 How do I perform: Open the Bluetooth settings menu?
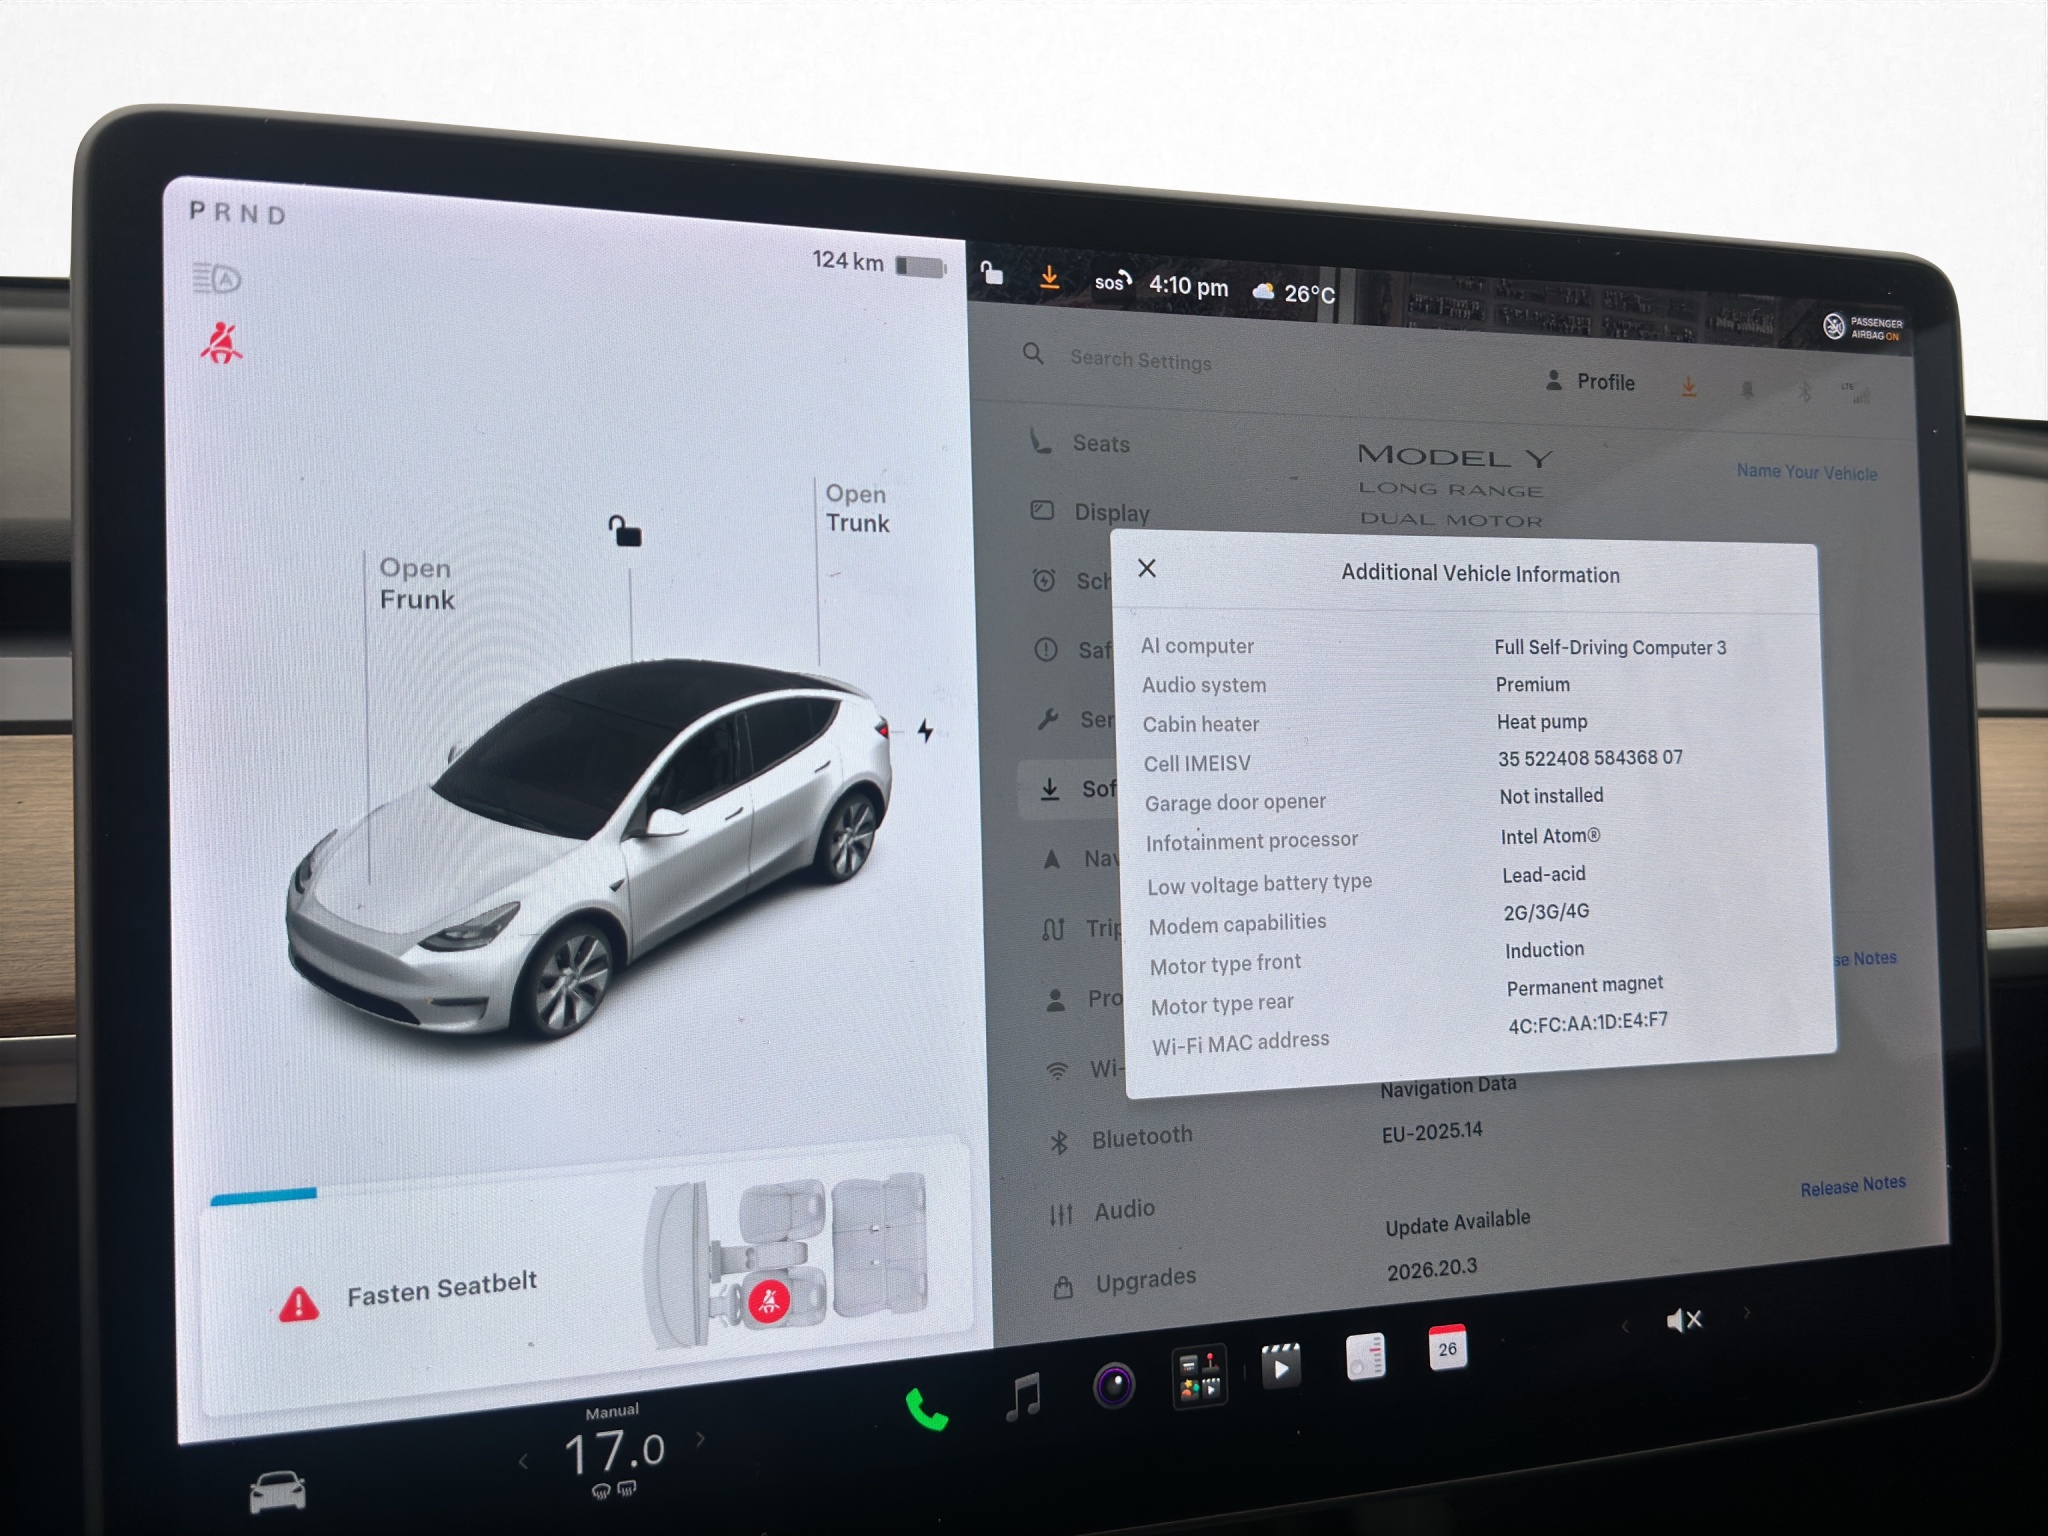(x=1121, y=1138)
